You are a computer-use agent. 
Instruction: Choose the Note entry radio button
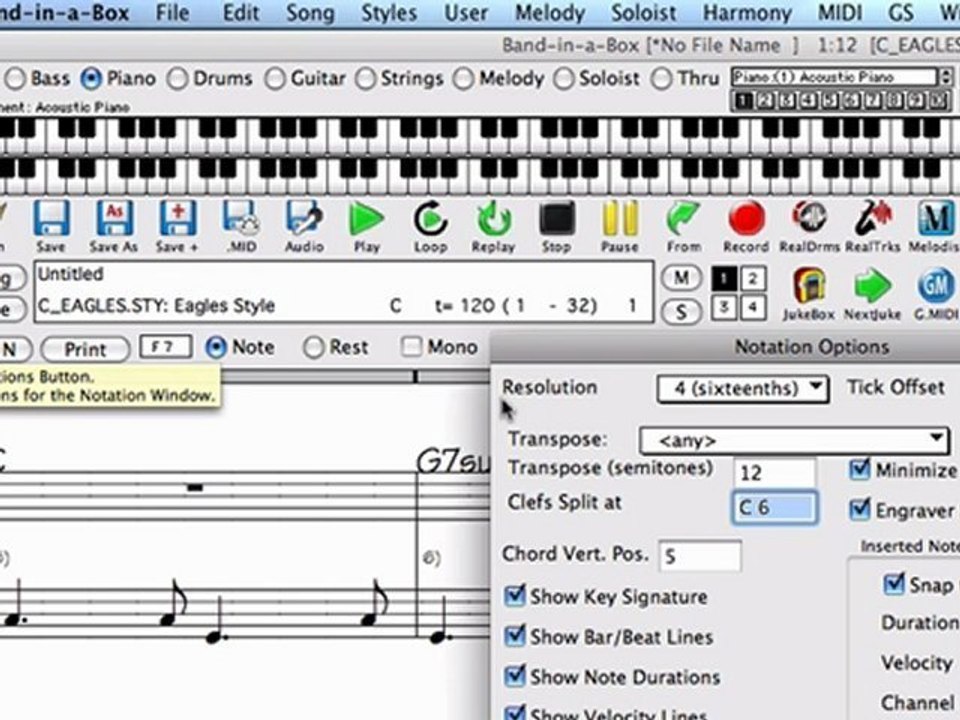(216, 348)
